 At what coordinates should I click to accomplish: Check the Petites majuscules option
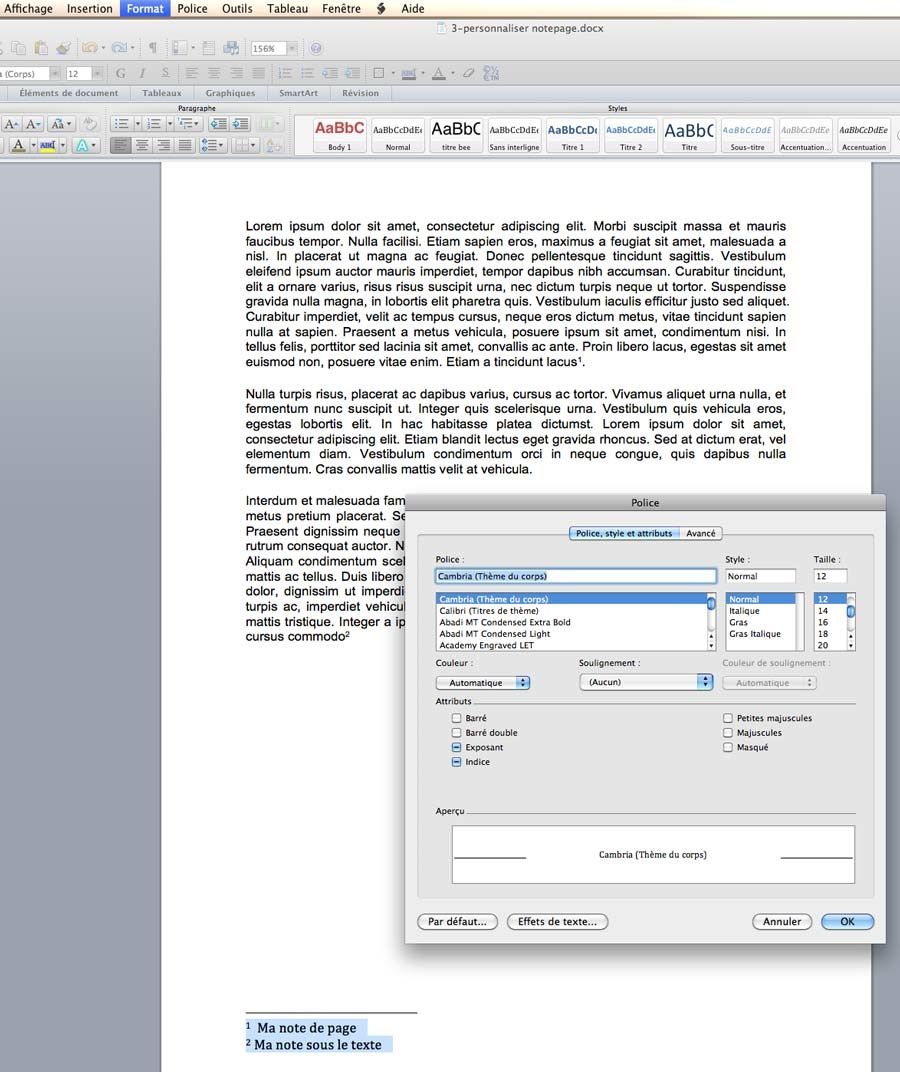coord(728,718)
